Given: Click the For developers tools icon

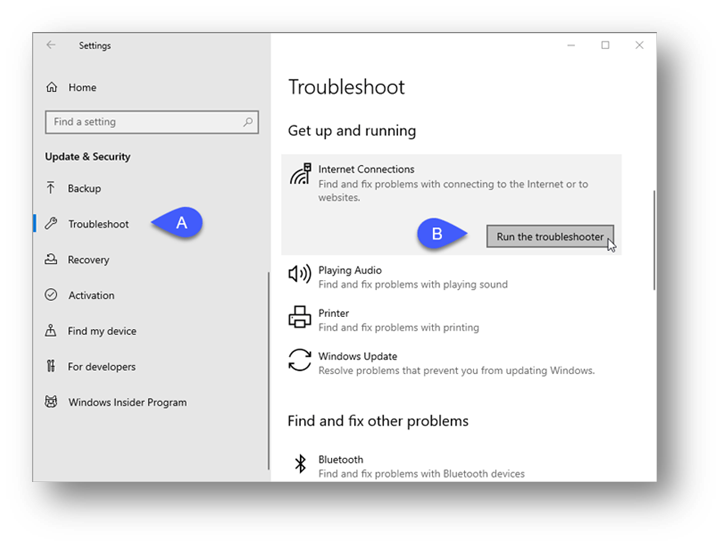Looking at the screenshot, I should coord(51,366).
